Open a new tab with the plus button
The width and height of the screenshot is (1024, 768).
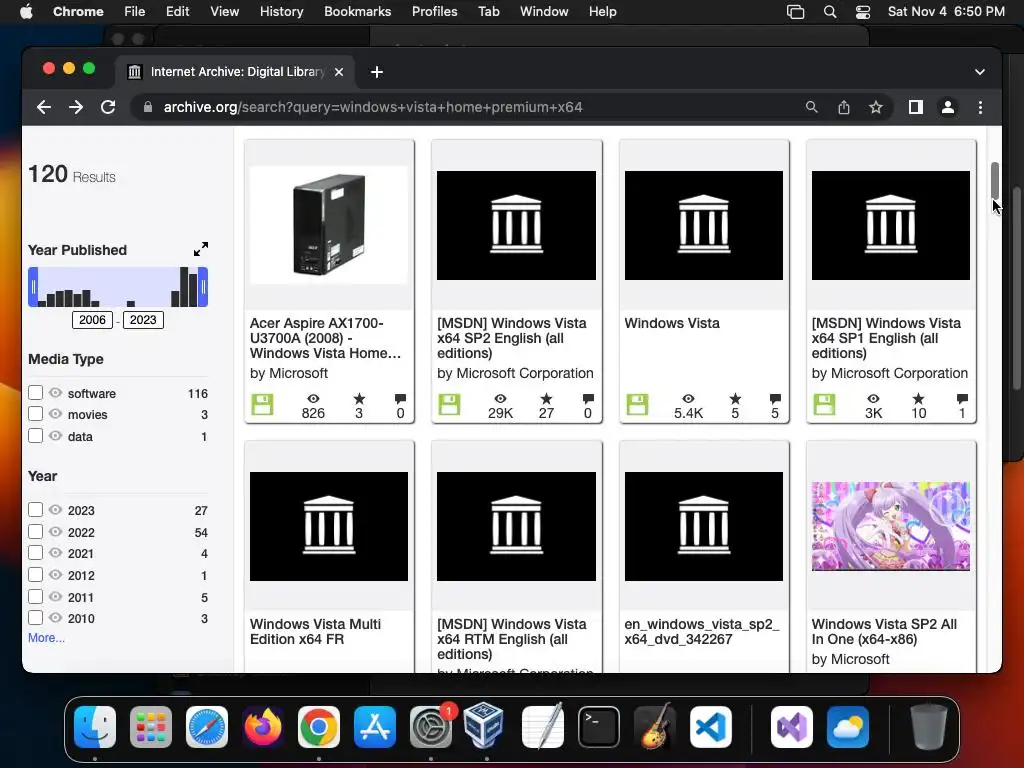pyautogui.click(x=377, y=72)
